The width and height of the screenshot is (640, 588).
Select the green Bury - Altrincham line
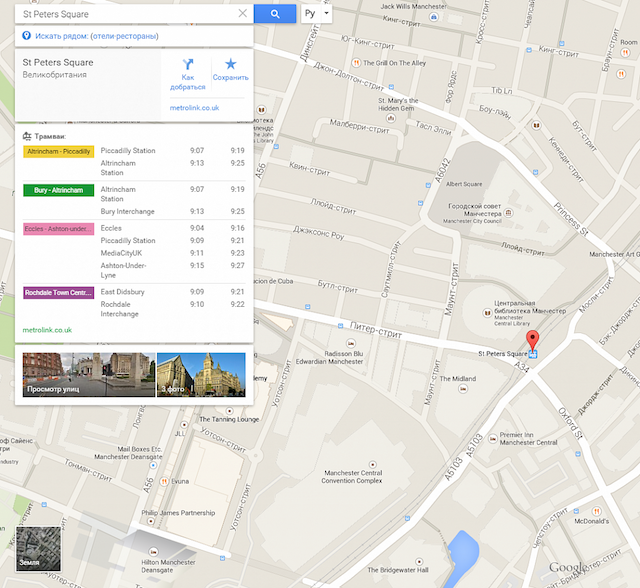point(58,190)
